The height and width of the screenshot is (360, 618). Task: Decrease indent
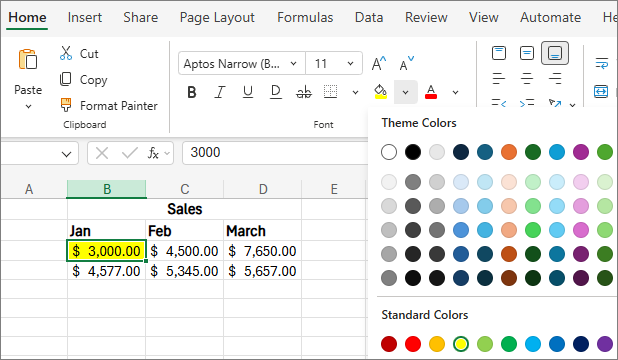(x=499, y=103)
